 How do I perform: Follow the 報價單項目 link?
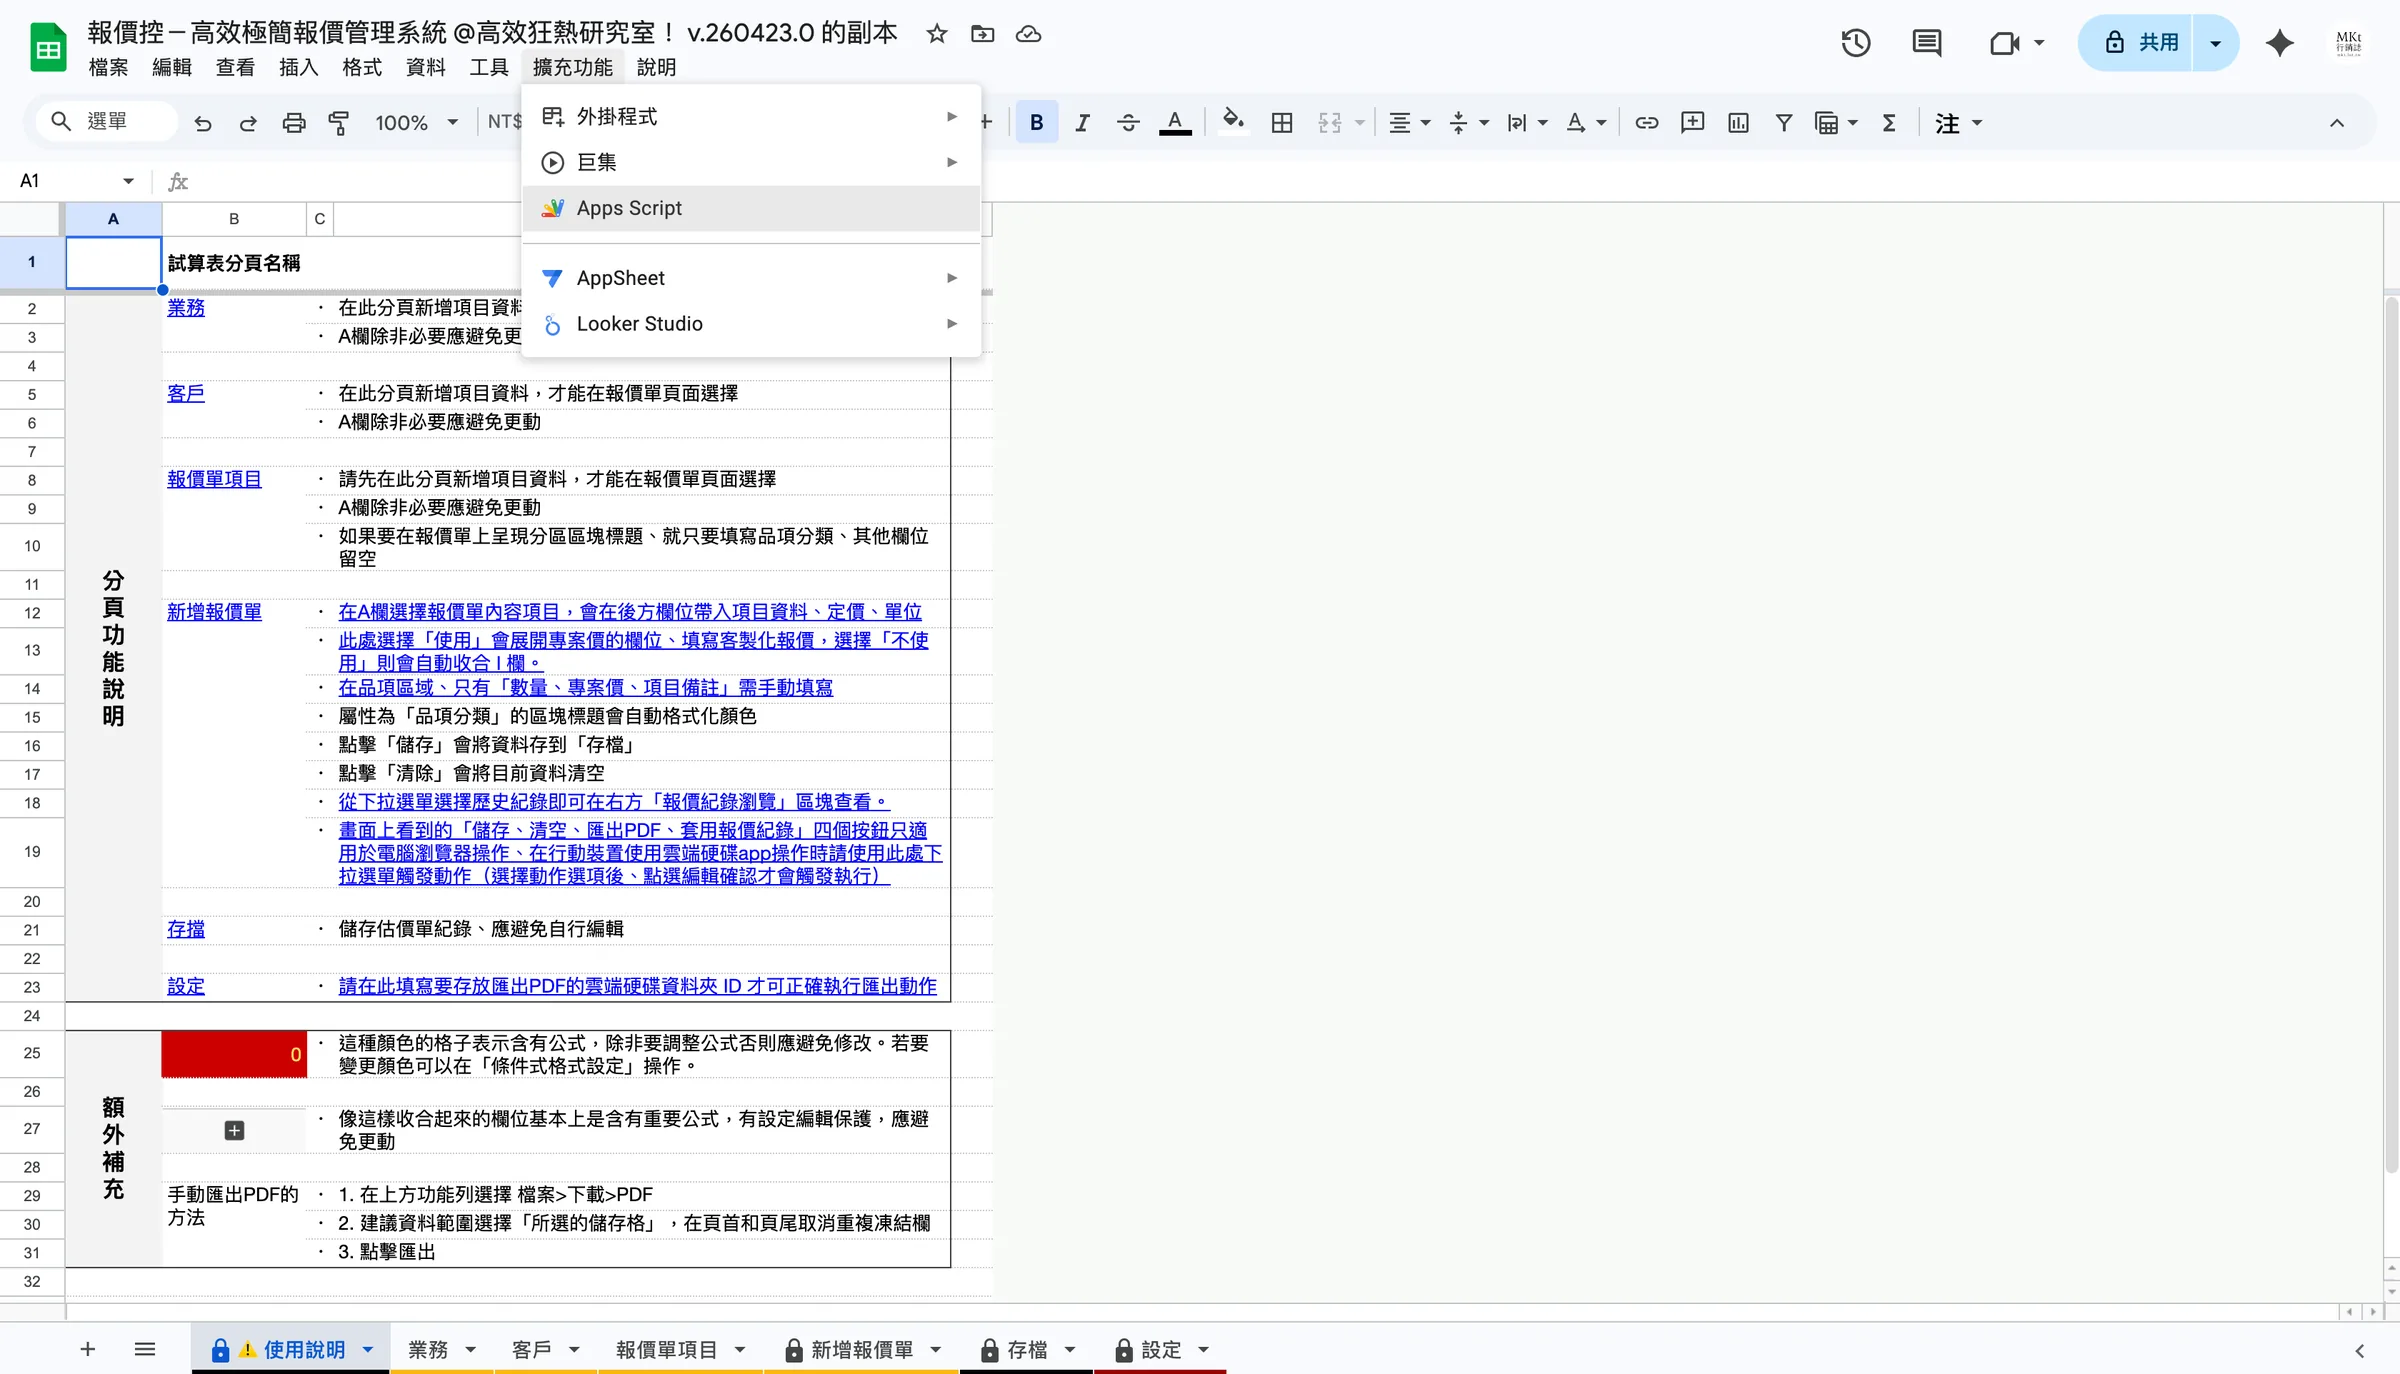[x=214, y=480]
